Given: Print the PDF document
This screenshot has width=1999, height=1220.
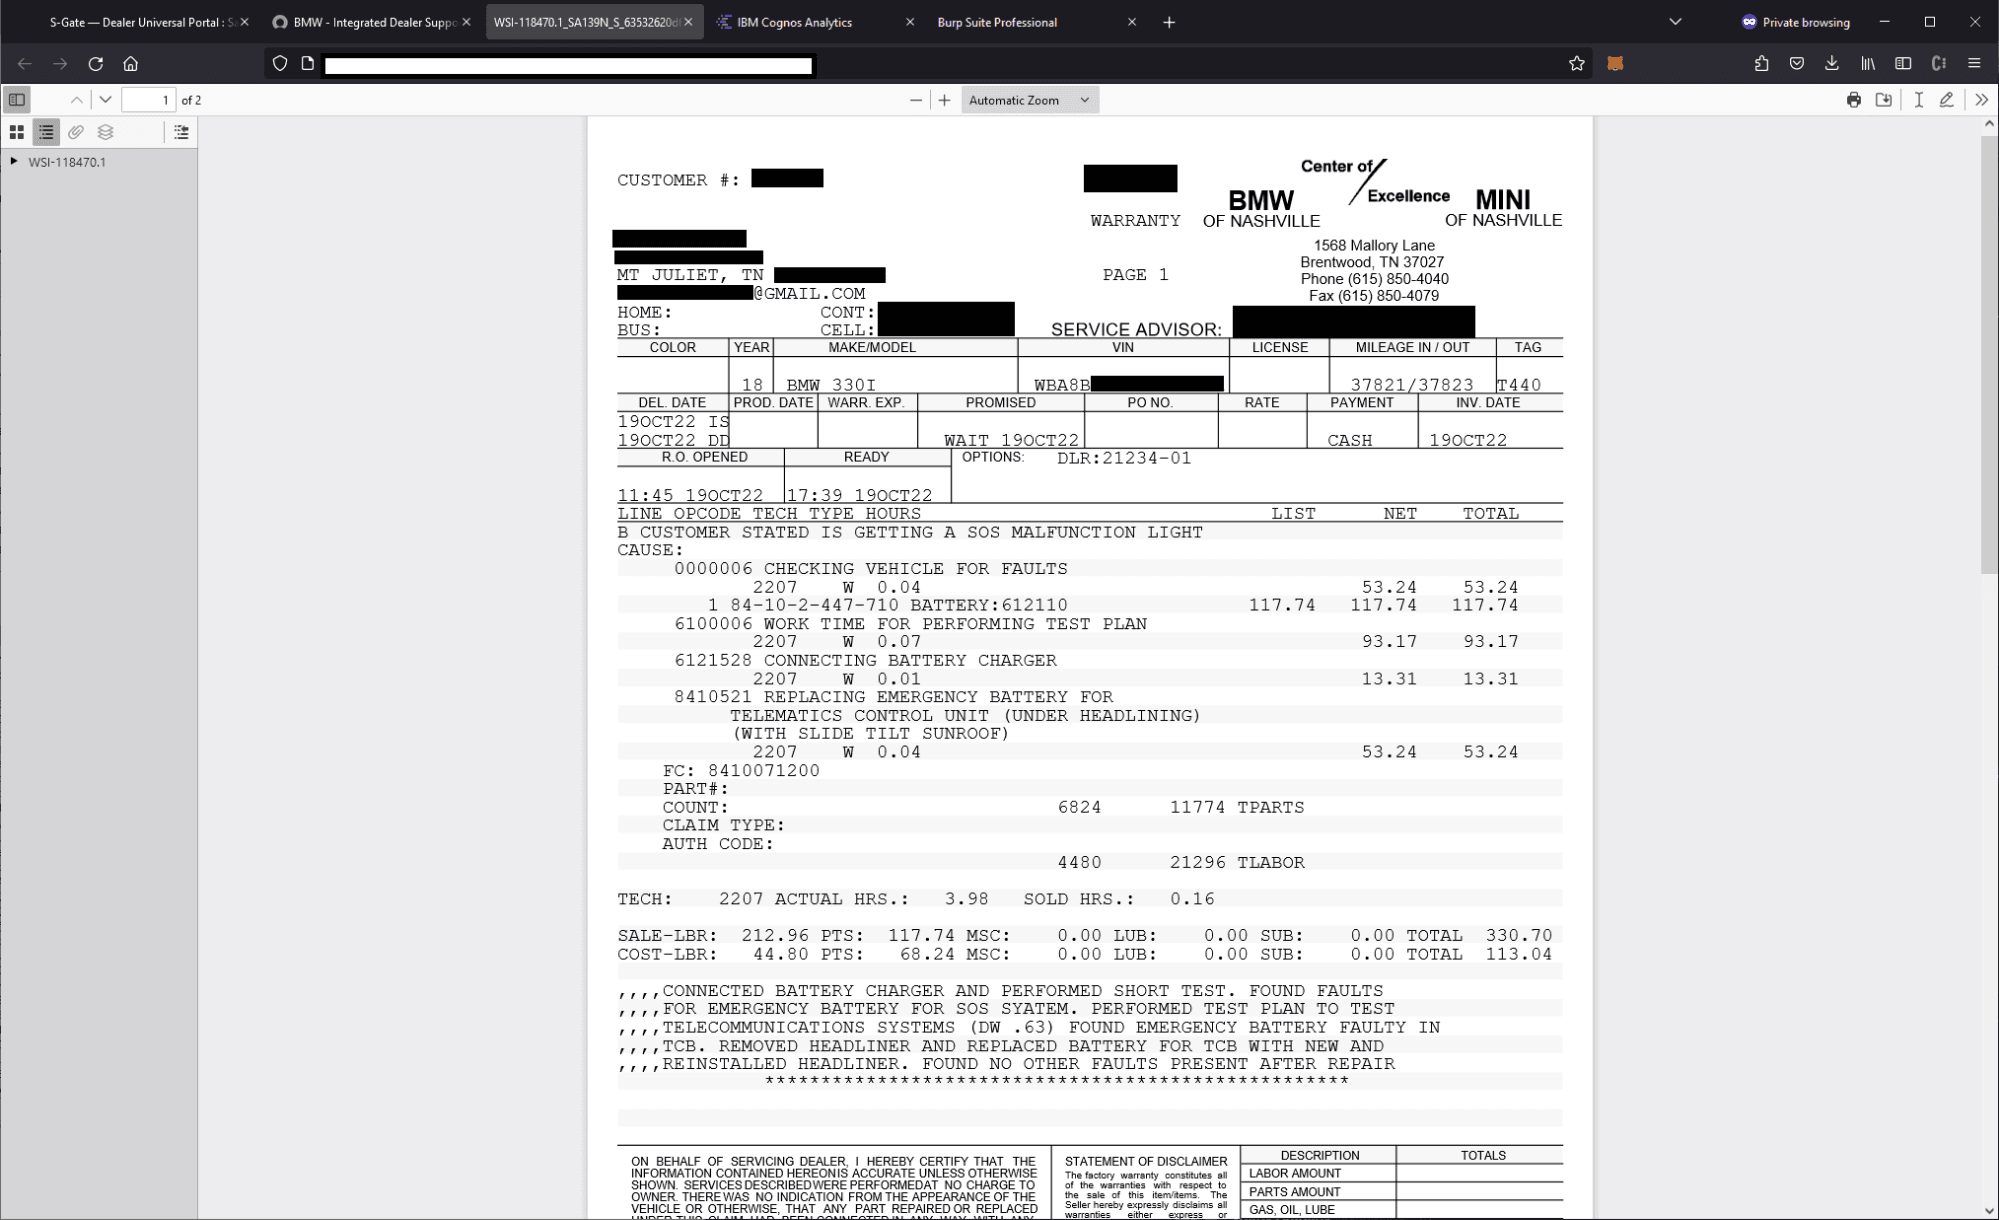Looking at the screenshot, I should coord(1853,100).
